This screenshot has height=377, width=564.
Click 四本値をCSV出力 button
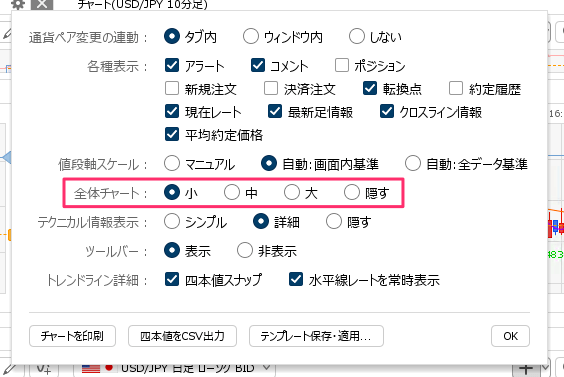(182, 336)
